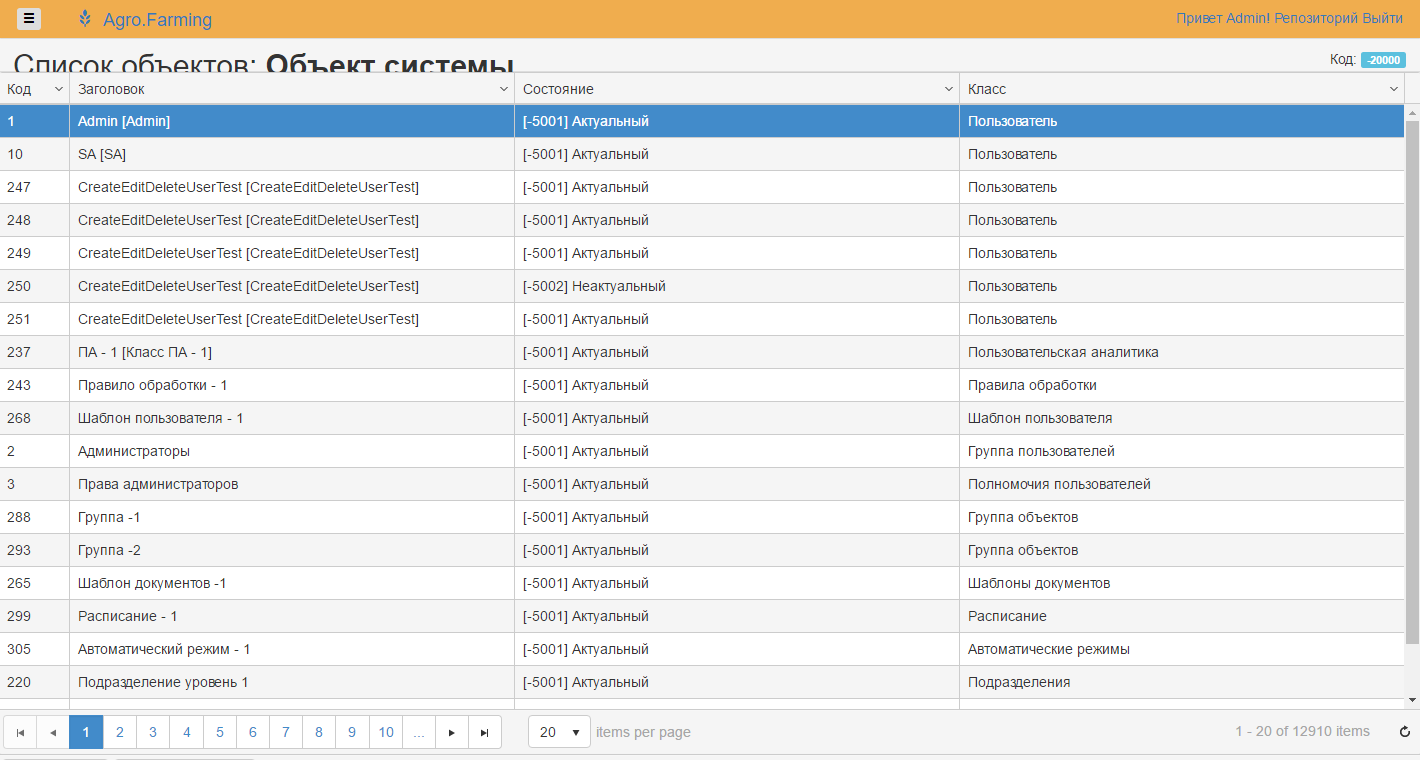1420x760 pixels.
Task: Select the Admin [Admin] row
Action: click(x=702, y=121)
